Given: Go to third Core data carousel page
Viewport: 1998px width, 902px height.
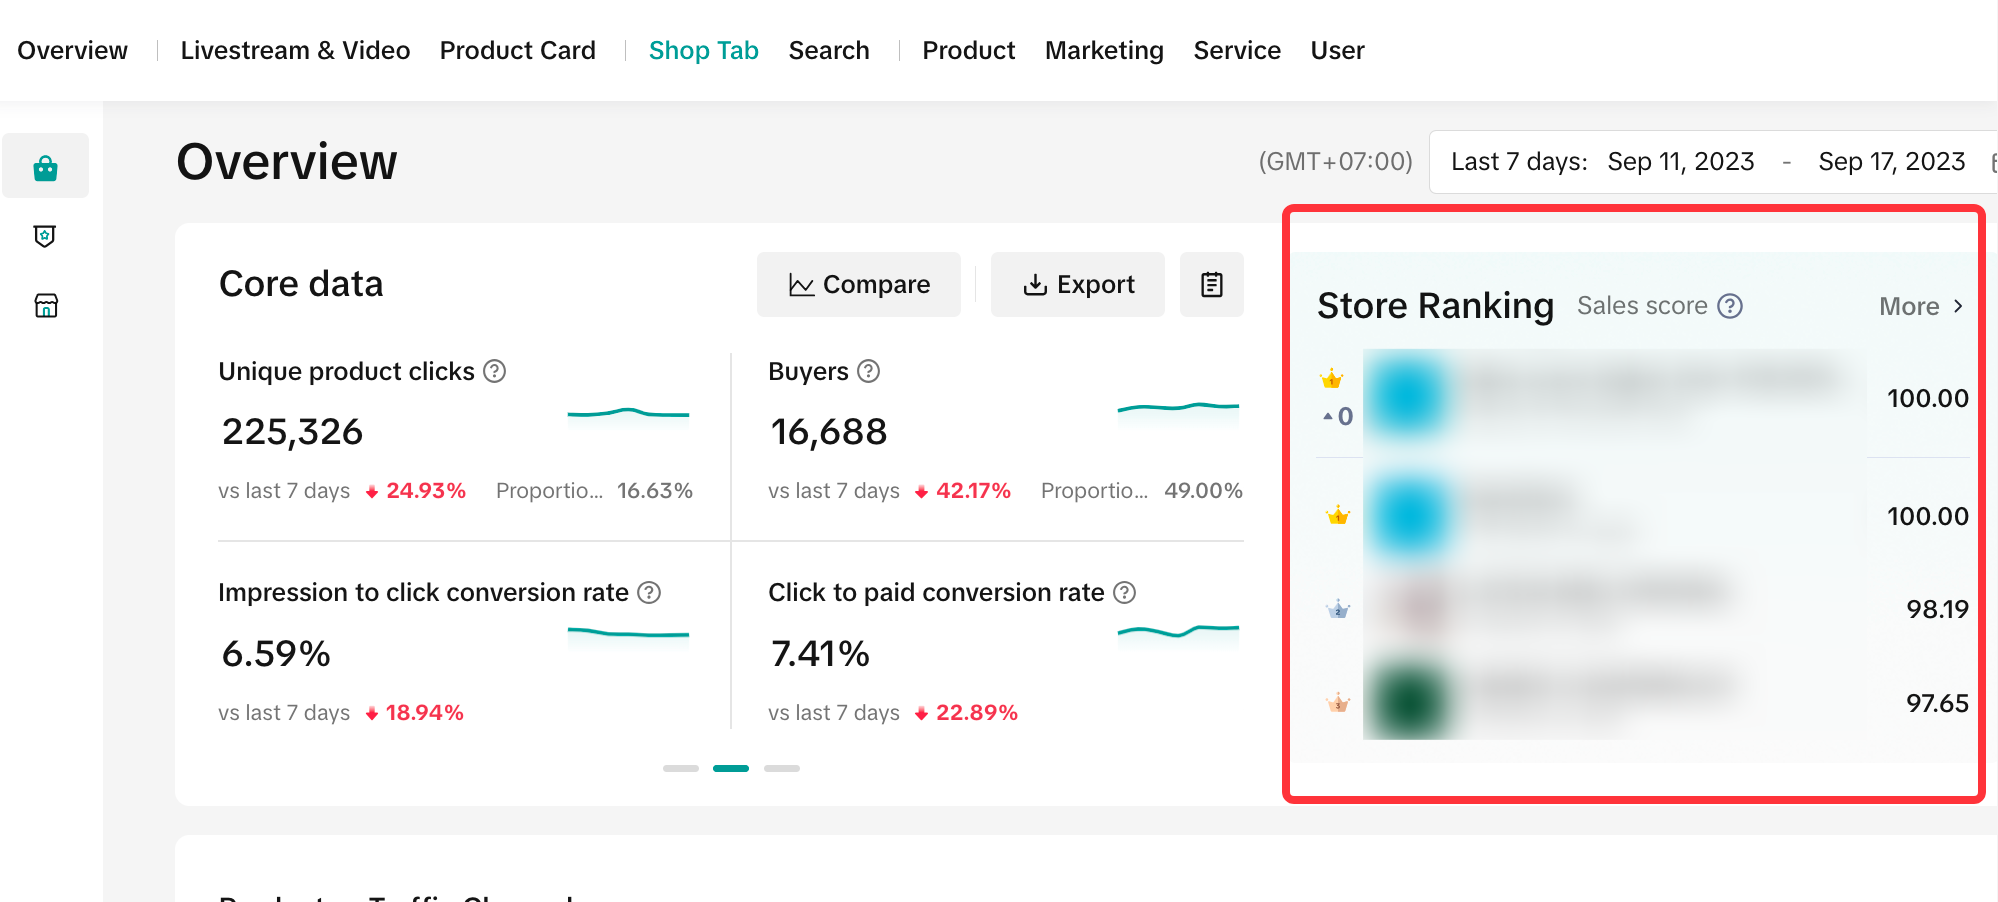Looking at the screenshot, I should click(782, 768).
